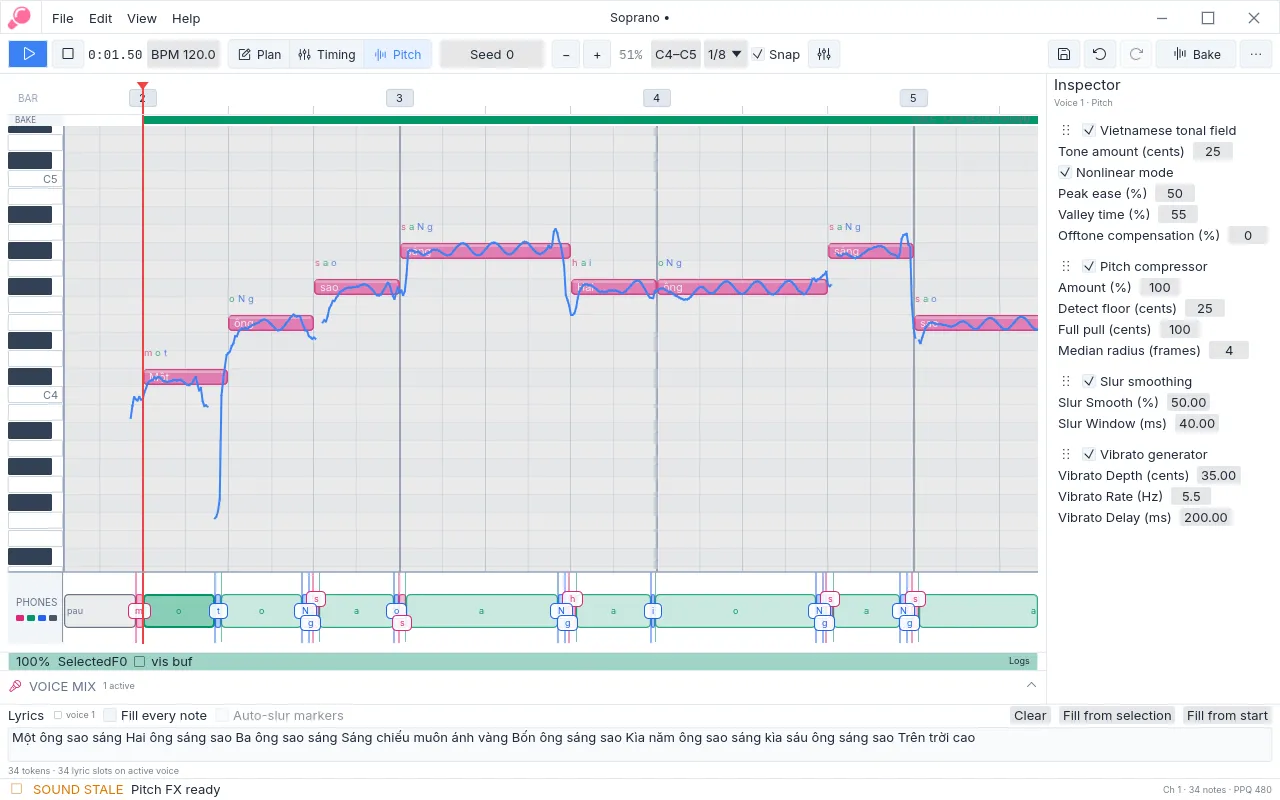The width and height of the screenshot is (1280, 800).
Task: Toggle the Vibrato generator checkbox
Action: [1089, 454]
